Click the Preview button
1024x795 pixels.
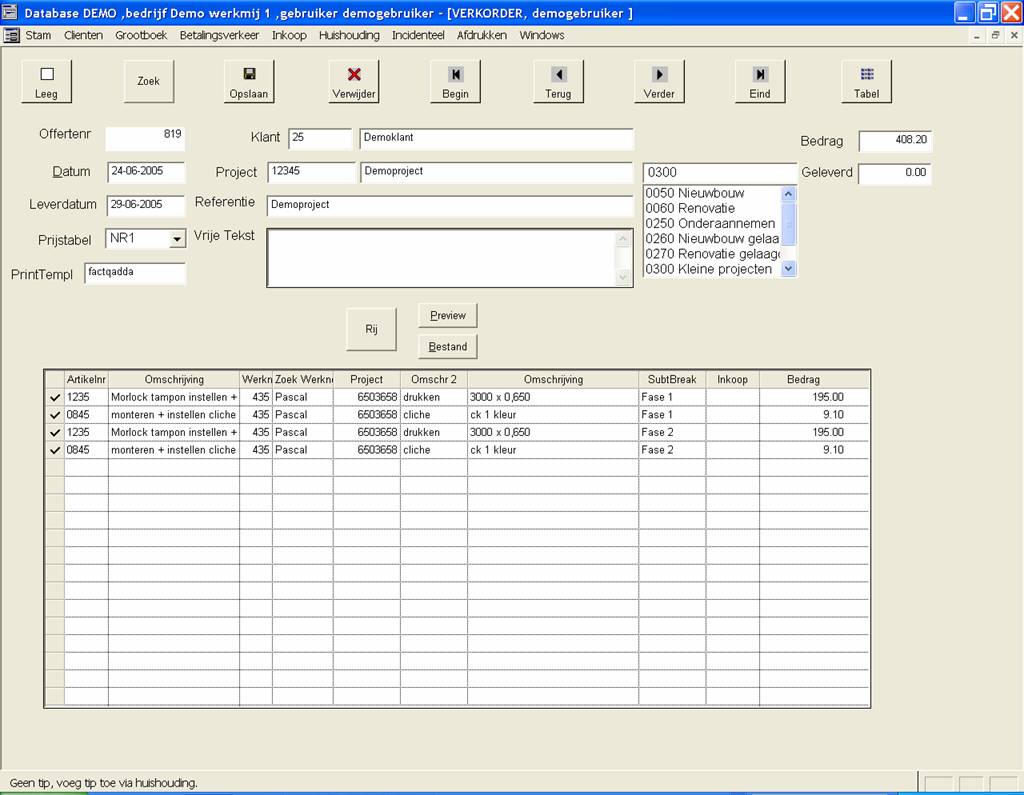pos(447,315)
